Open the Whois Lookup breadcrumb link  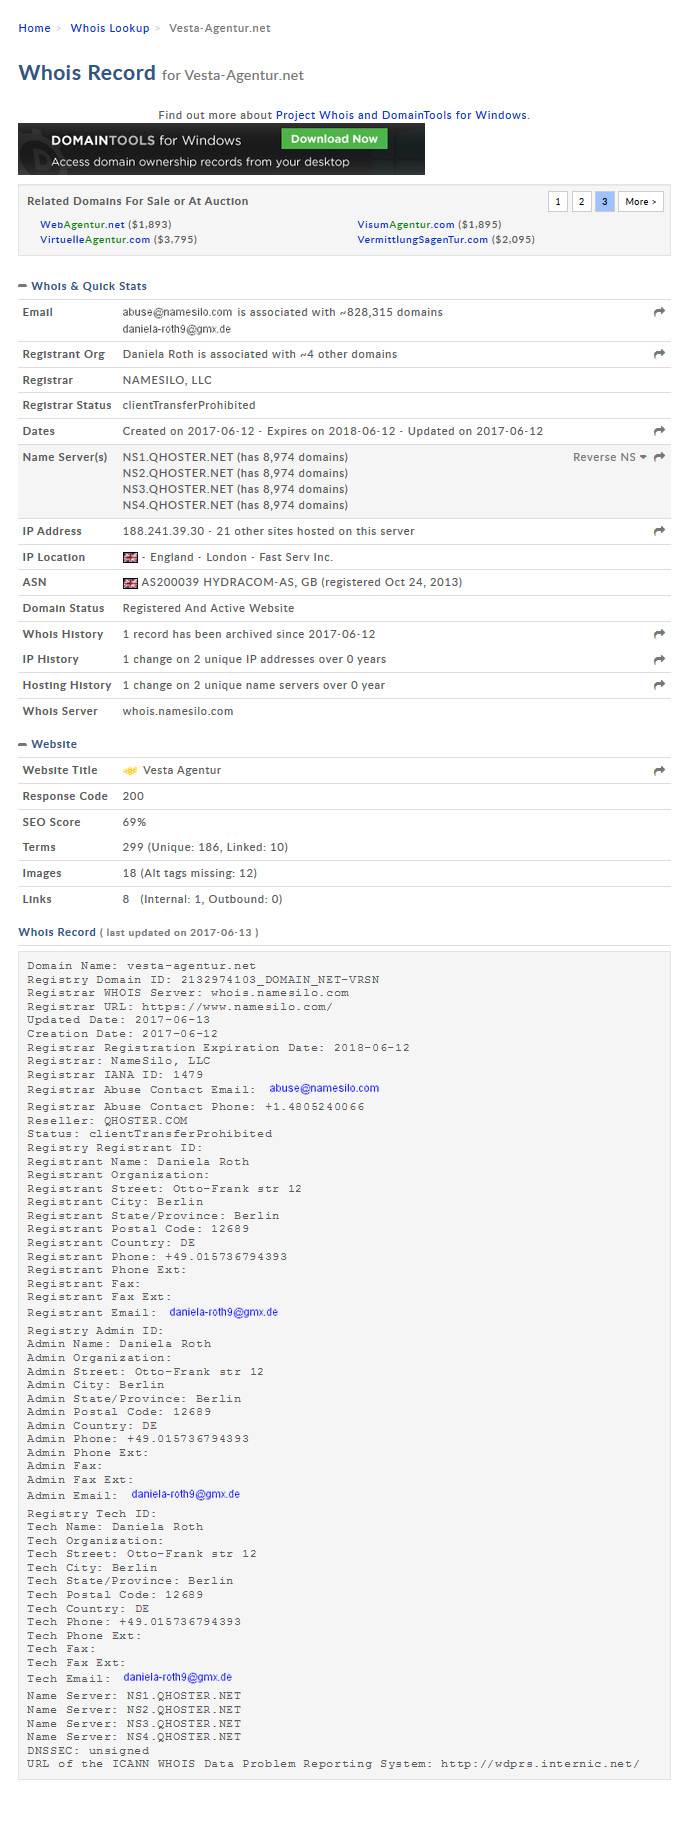(110, 28)
